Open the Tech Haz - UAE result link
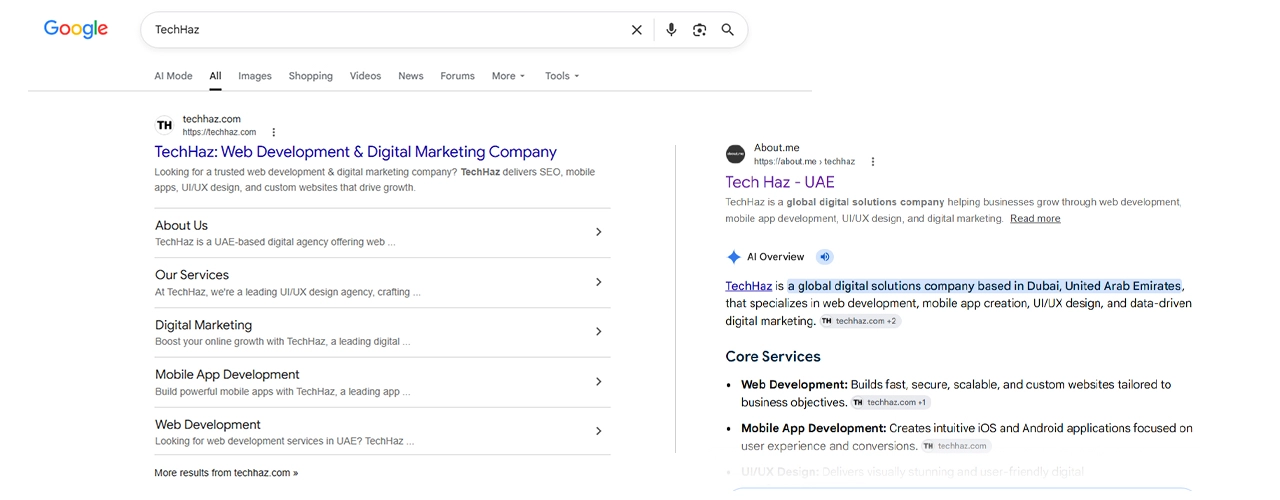 (x=780, y=182)
